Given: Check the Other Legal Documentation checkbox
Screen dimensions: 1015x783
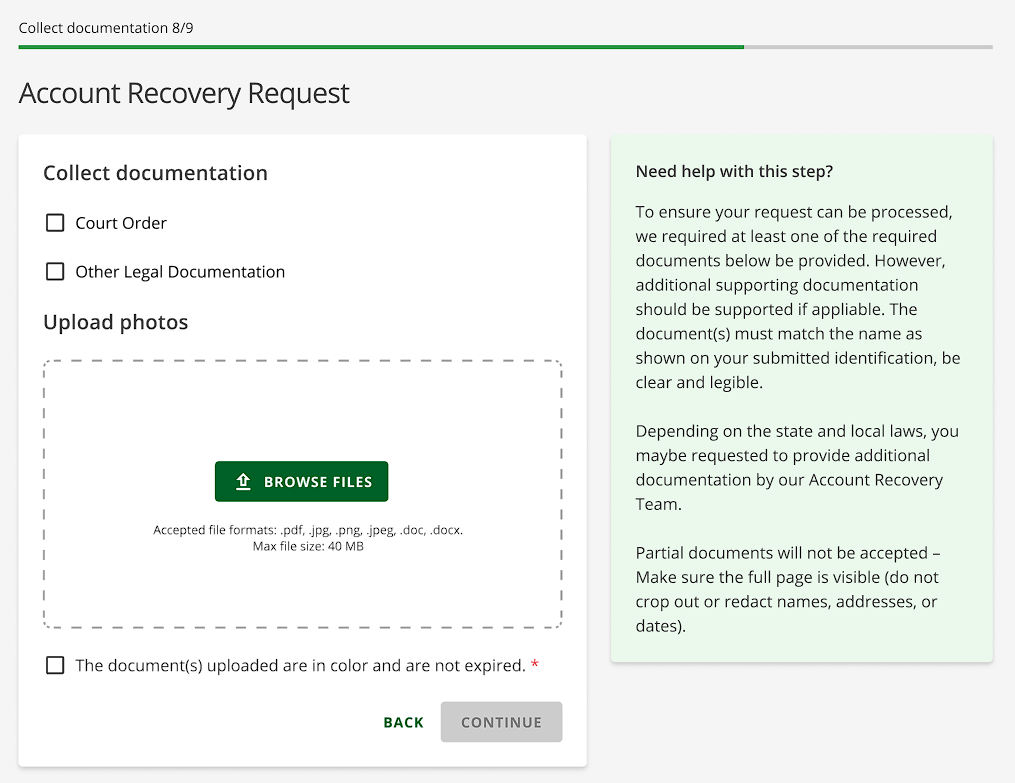Looking at the screenshot, I should tap(54, 271).
